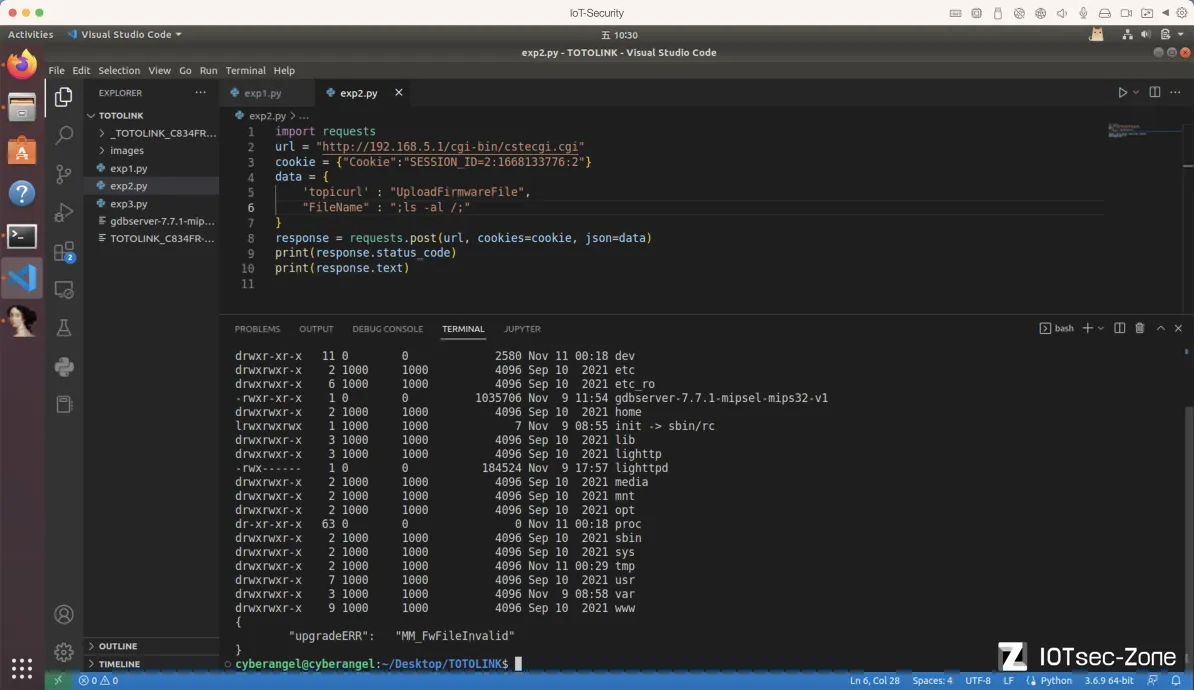The height and width of the screenshot is (690, 1194).
Task: Open remote window indicator in status bar
Action: pos(58,680)
